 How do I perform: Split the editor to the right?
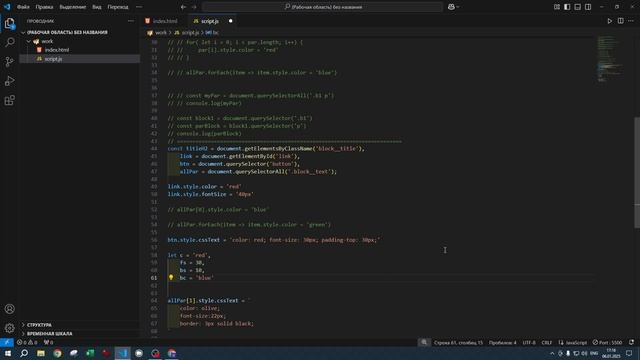click(620, 21)
